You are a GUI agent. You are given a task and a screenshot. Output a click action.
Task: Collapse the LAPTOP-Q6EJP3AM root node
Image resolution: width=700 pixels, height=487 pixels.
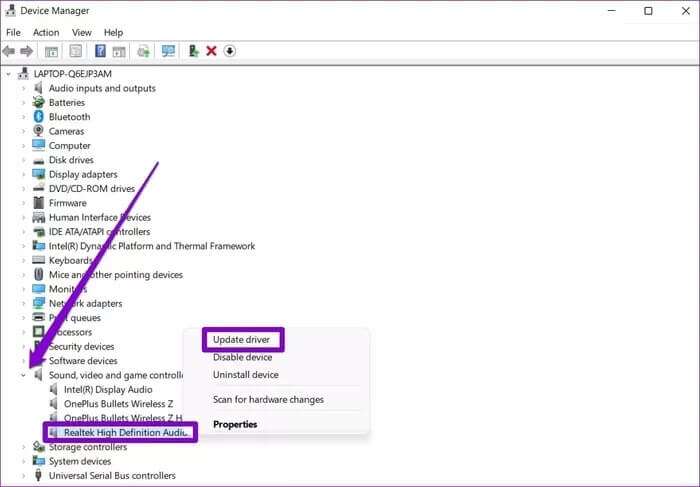coord(8,74)
